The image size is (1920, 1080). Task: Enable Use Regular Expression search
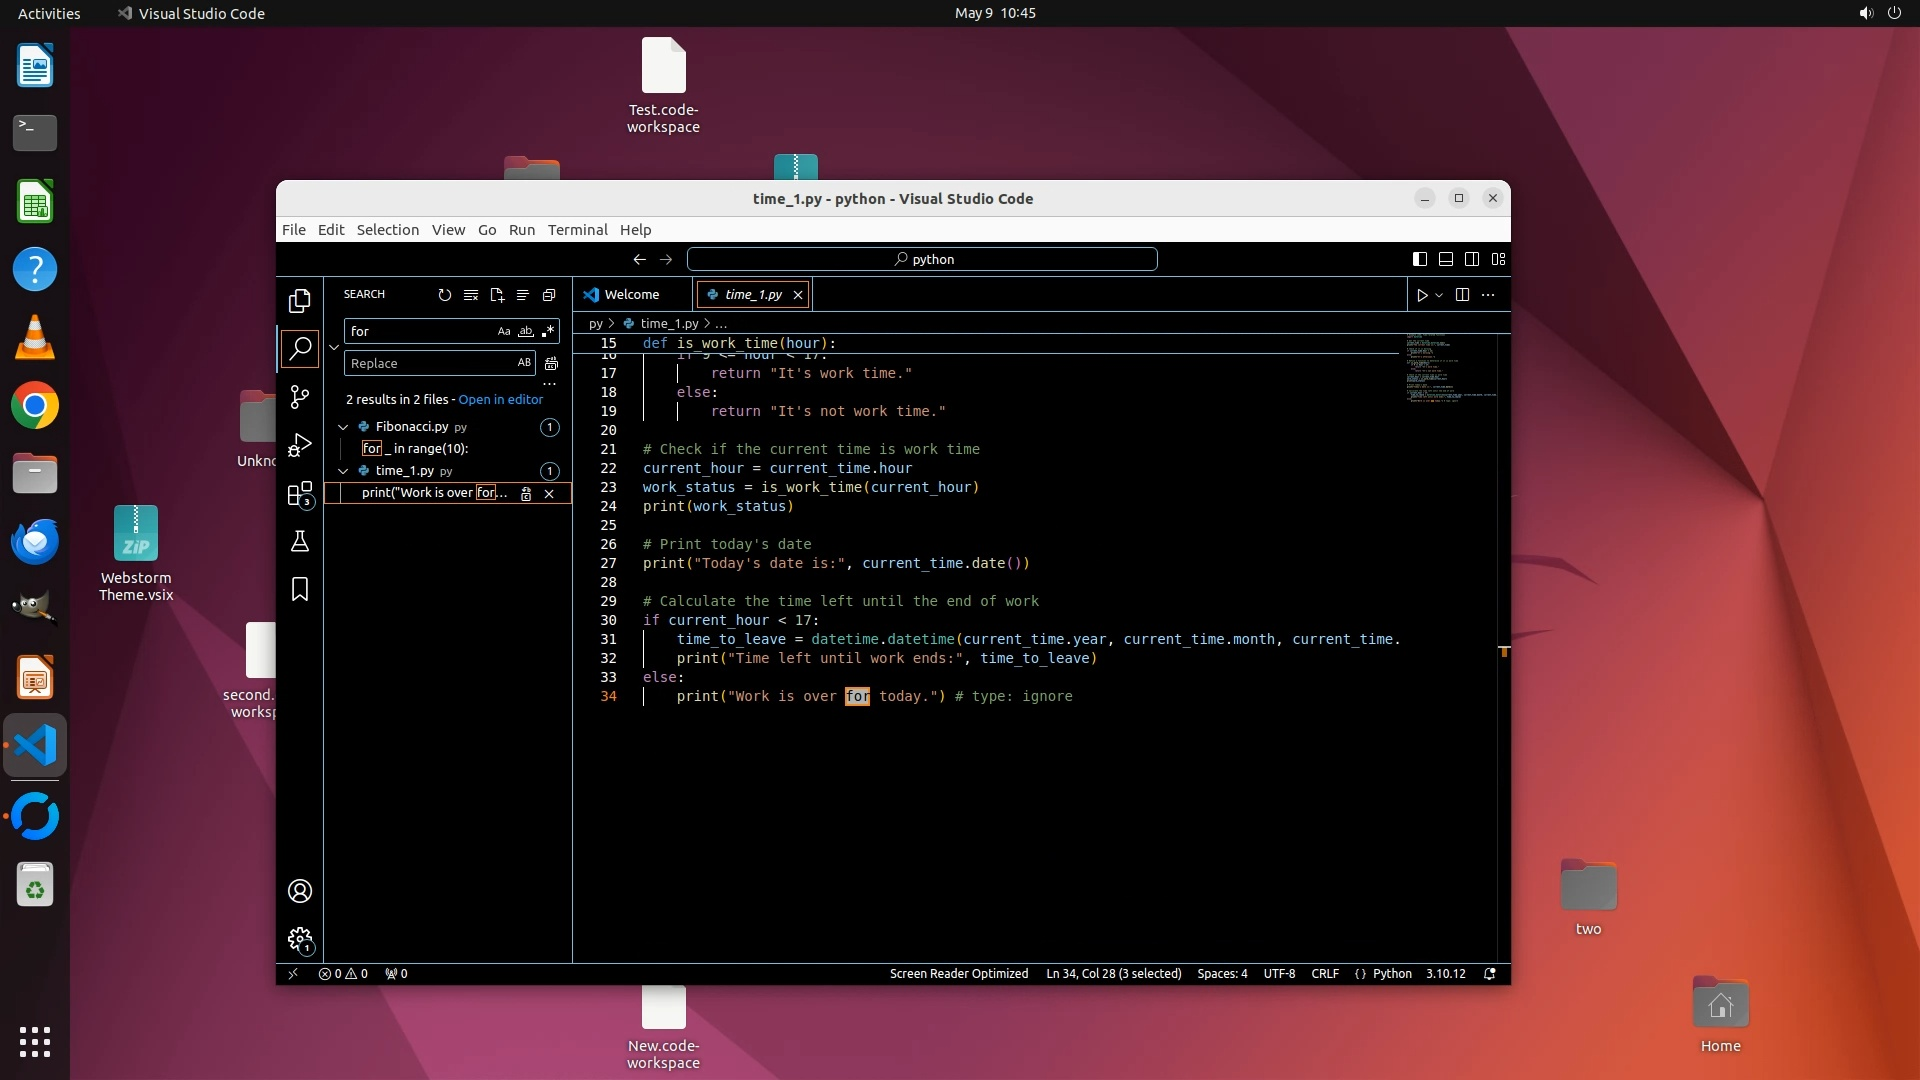coord(548,331)
